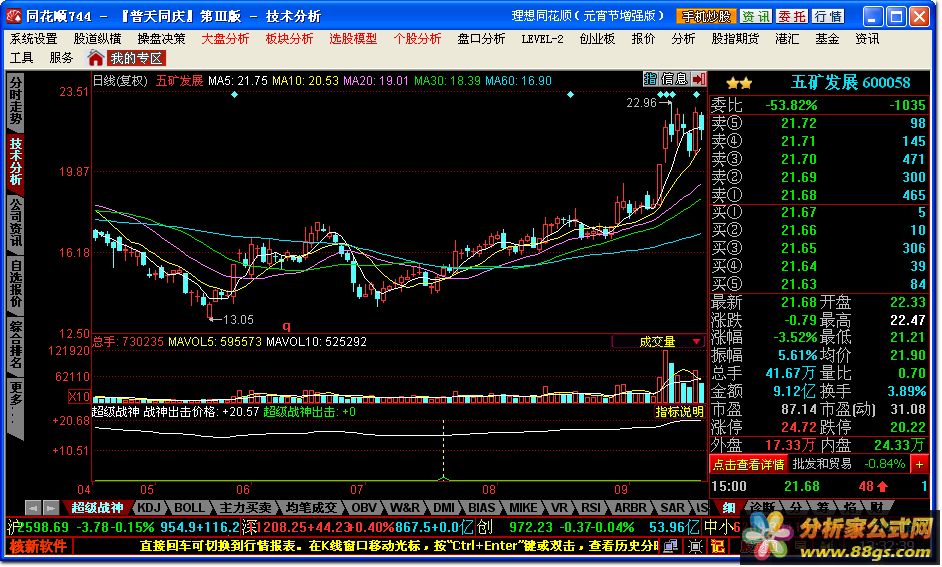The height and width of the screenshot is (567, 942).
Task: Open the 个股分析 menu
Action: point(417,39)
